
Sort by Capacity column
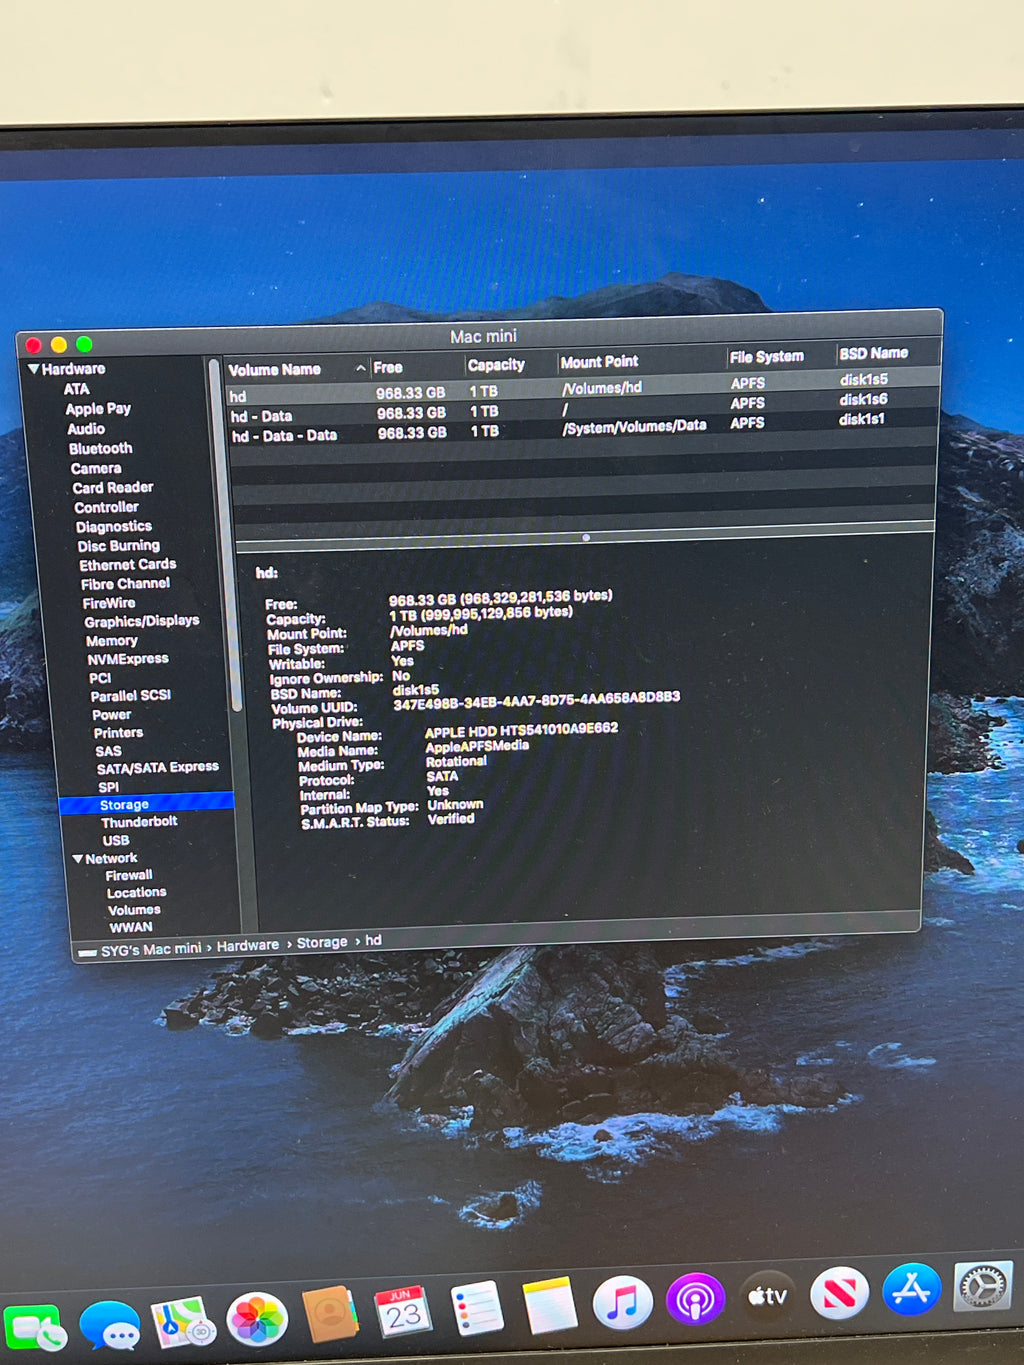[495, 365]
